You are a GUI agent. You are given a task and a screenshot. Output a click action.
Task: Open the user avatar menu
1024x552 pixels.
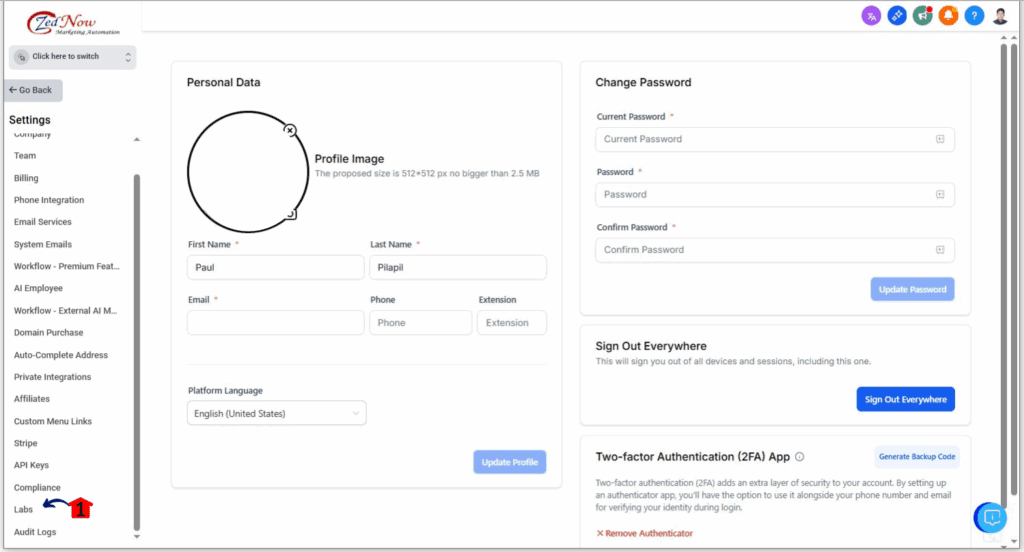(x=1000, y=16)
